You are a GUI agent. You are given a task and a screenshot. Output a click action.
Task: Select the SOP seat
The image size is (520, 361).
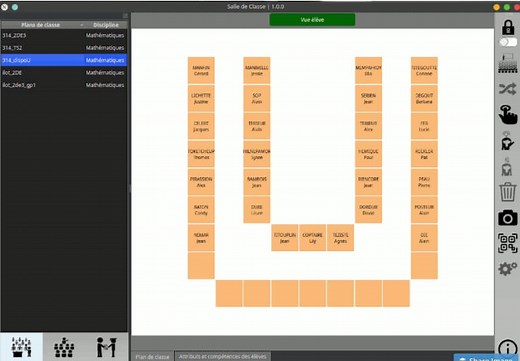click(257, 98)
